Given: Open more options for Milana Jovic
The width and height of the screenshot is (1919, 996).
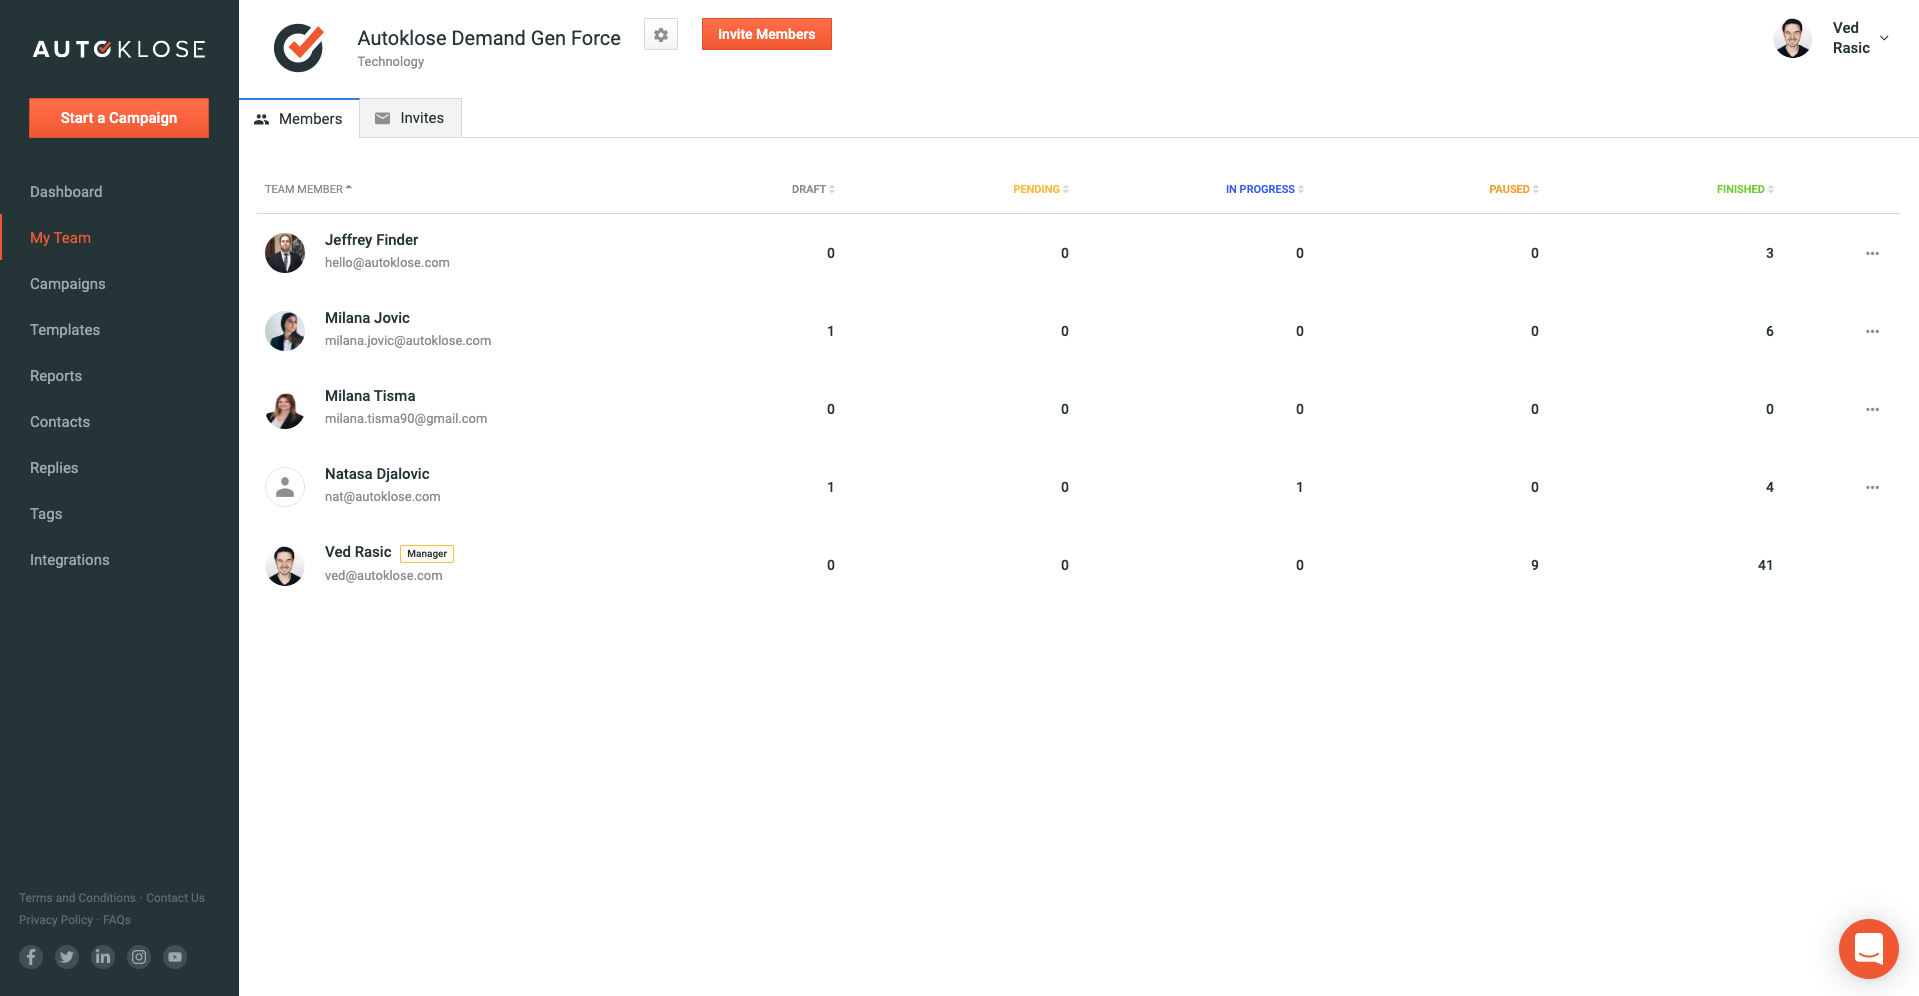Looking at the screenshot, I should pos(1872,331).
